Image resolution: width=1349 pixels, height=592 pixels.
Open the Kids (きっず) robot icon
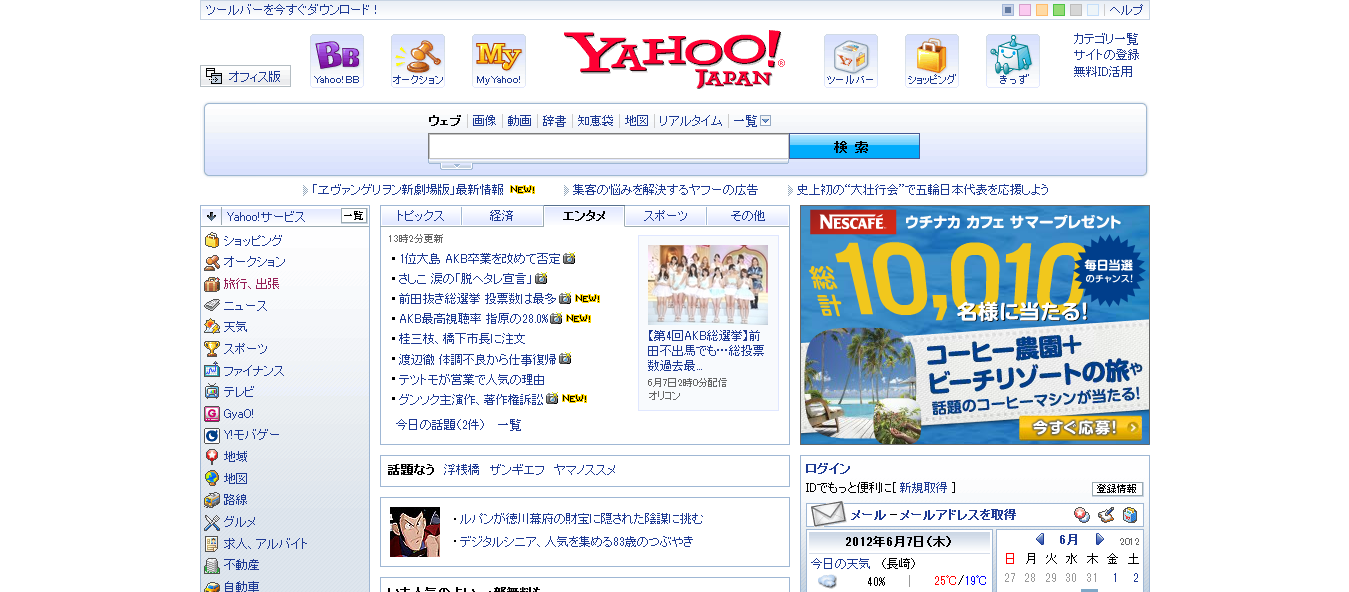click(x=1013, y=61)
